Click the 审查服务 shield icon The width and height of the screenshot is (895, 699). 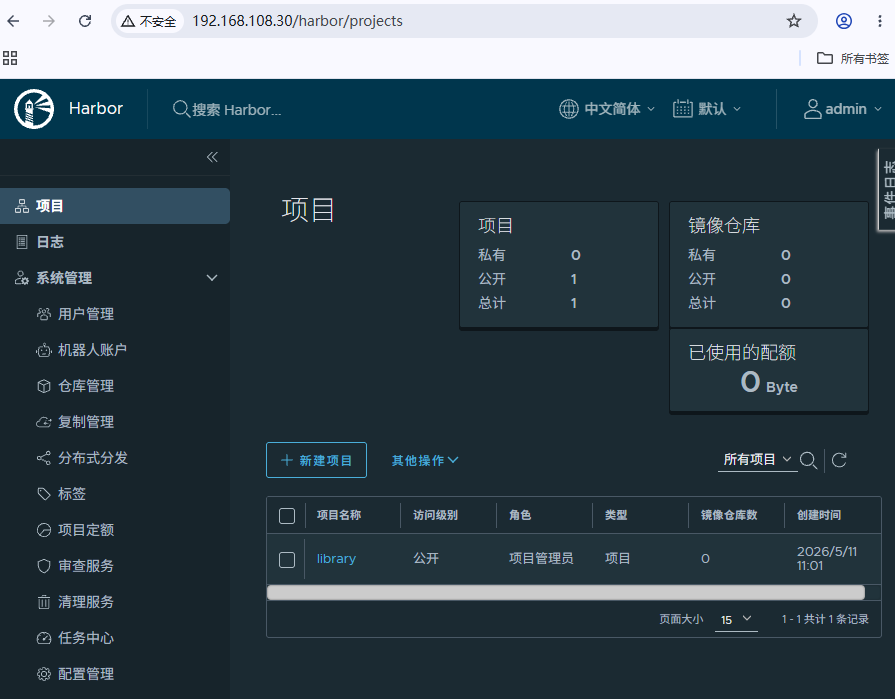[44, 566]
